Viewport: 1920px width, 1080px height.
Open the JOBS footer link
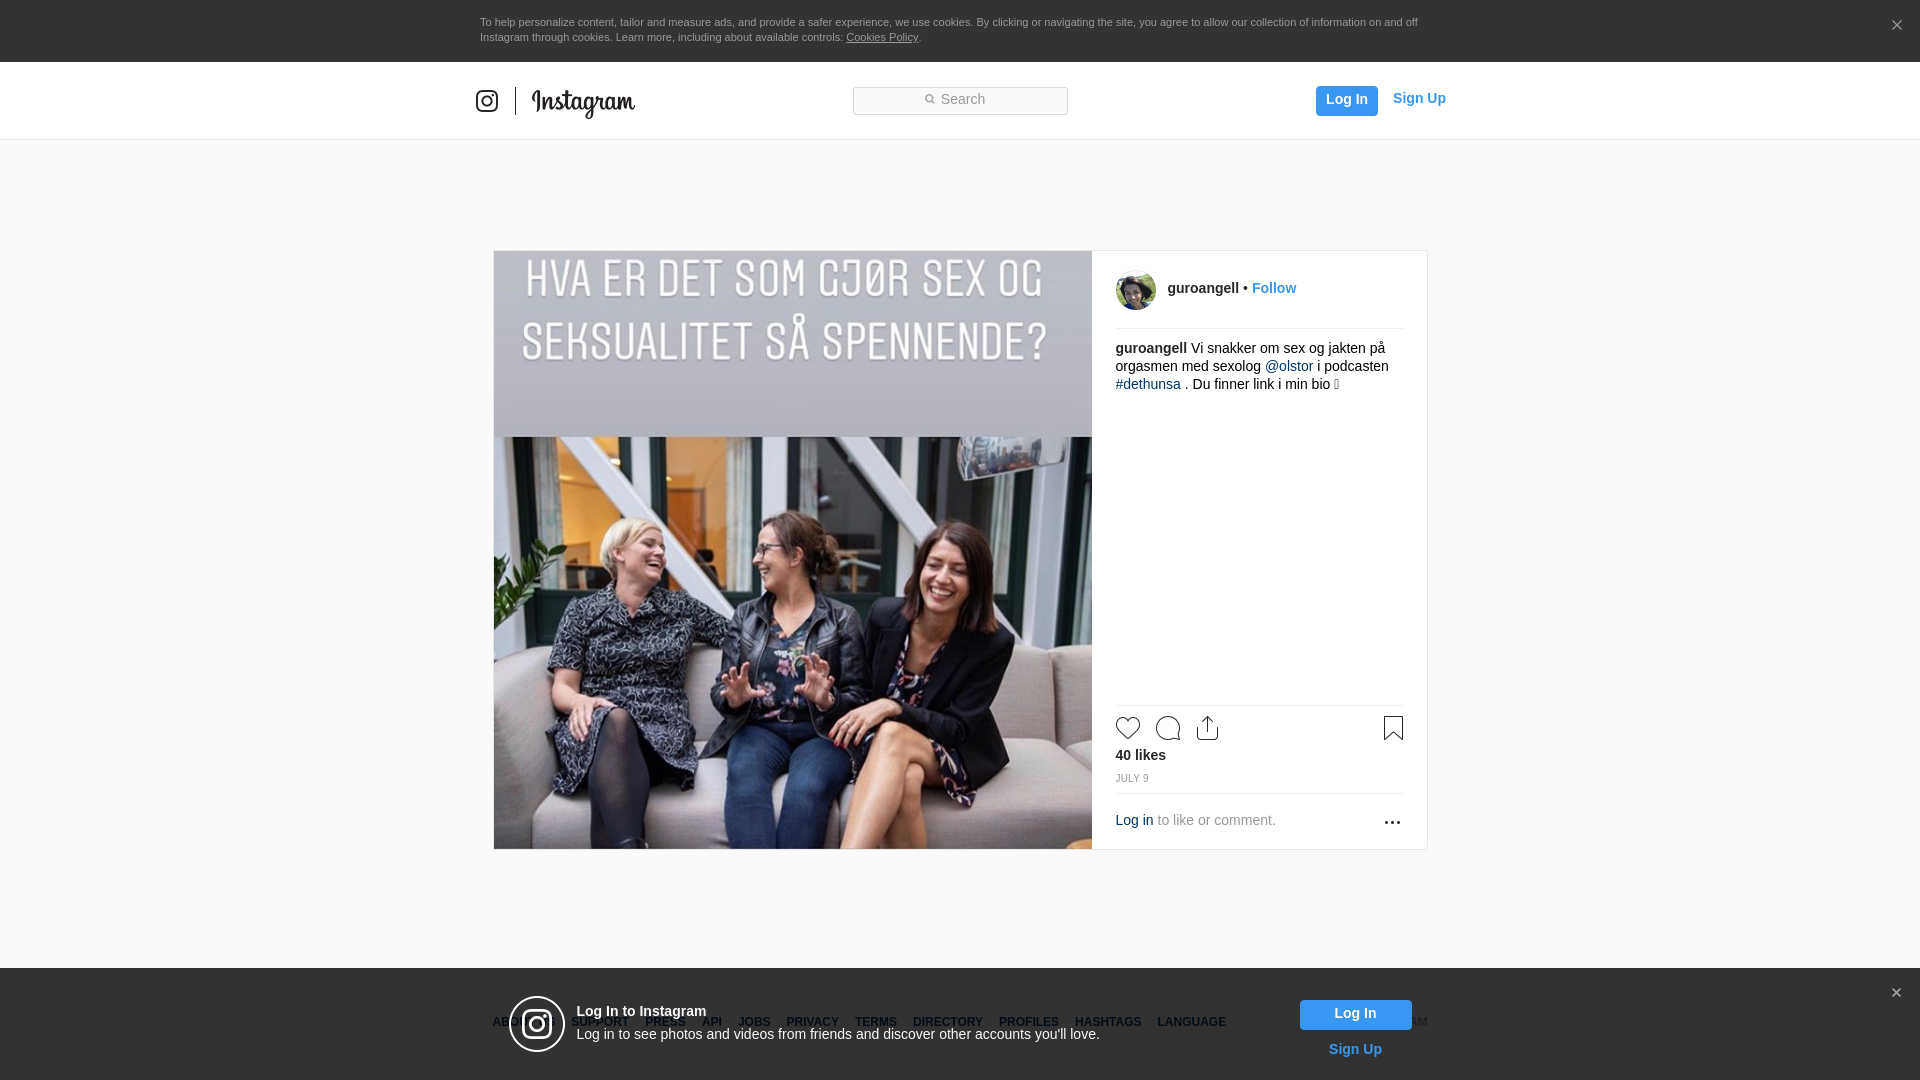click(x=754, y=1022)
